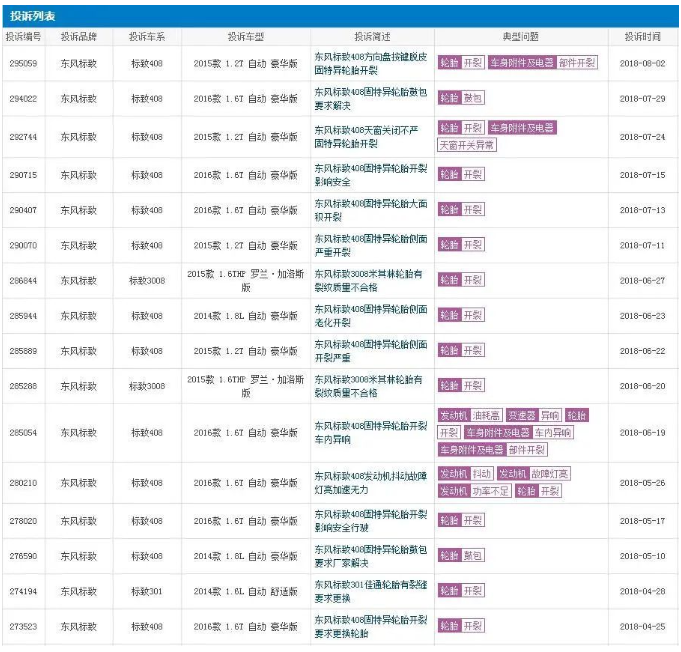Viewport: 681px width, 652px height.
Task: Select complaint number 285288
Action: [x=23, y=386]
